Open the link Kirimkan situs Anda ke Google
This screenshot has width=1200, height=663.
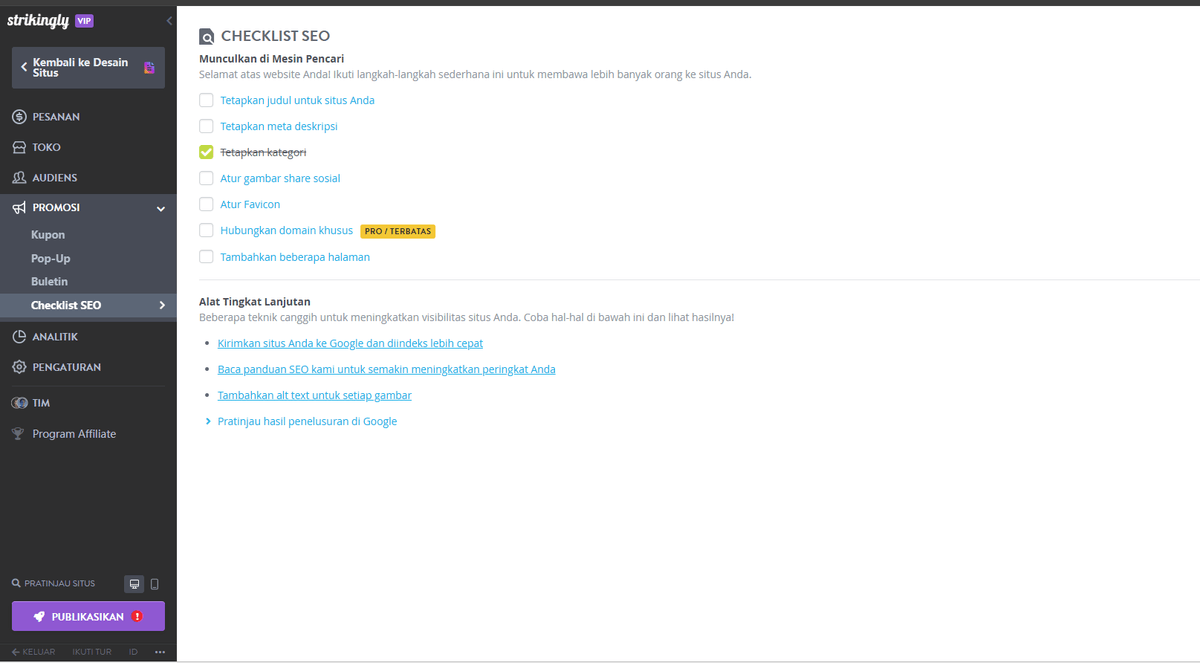[350, 343]
